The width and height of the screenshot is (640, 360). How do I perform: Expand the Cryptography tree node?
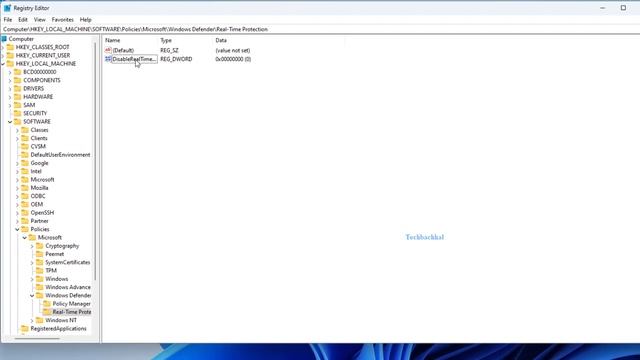click(32, 246)
